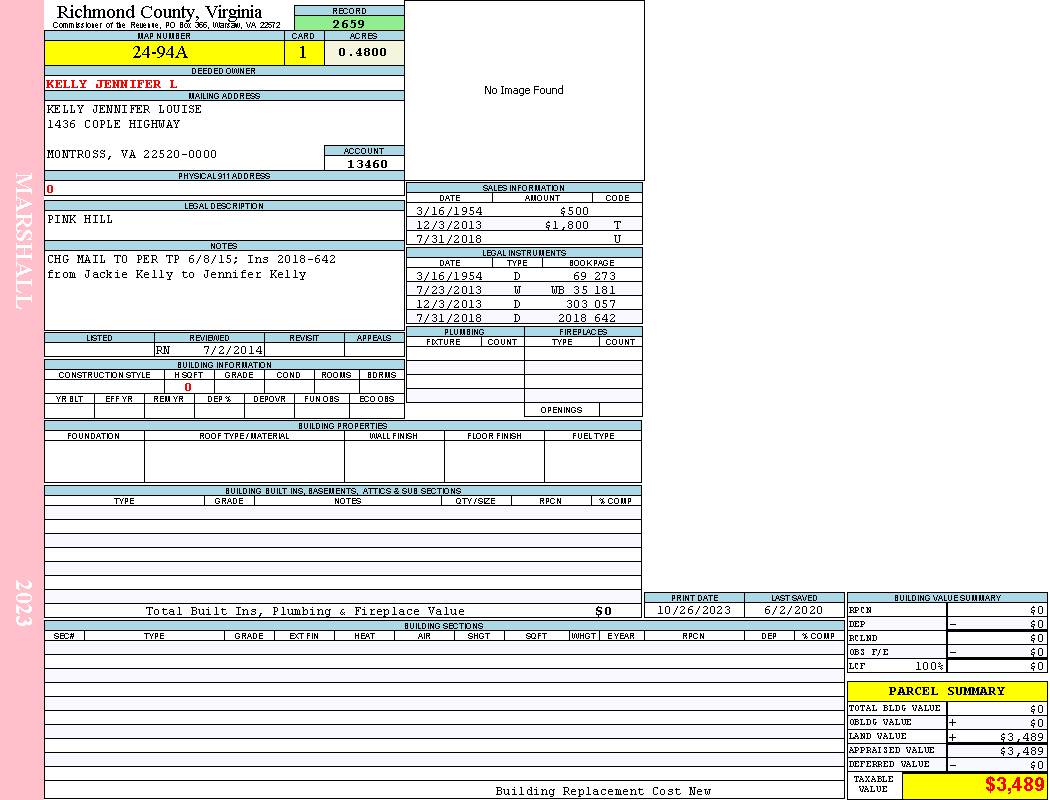Image resolution: width=1050 pixels, height=800 pixels.
Task: Select the print date 10/26/2023
Action: tap(694, 610)
